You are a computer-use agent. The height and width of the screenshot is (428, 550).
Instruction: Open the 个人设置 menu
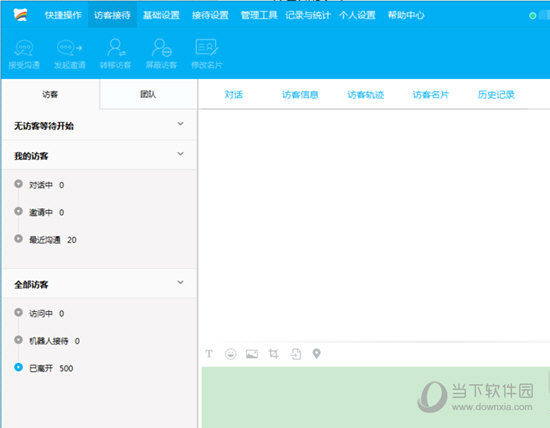tap(357, 15)
